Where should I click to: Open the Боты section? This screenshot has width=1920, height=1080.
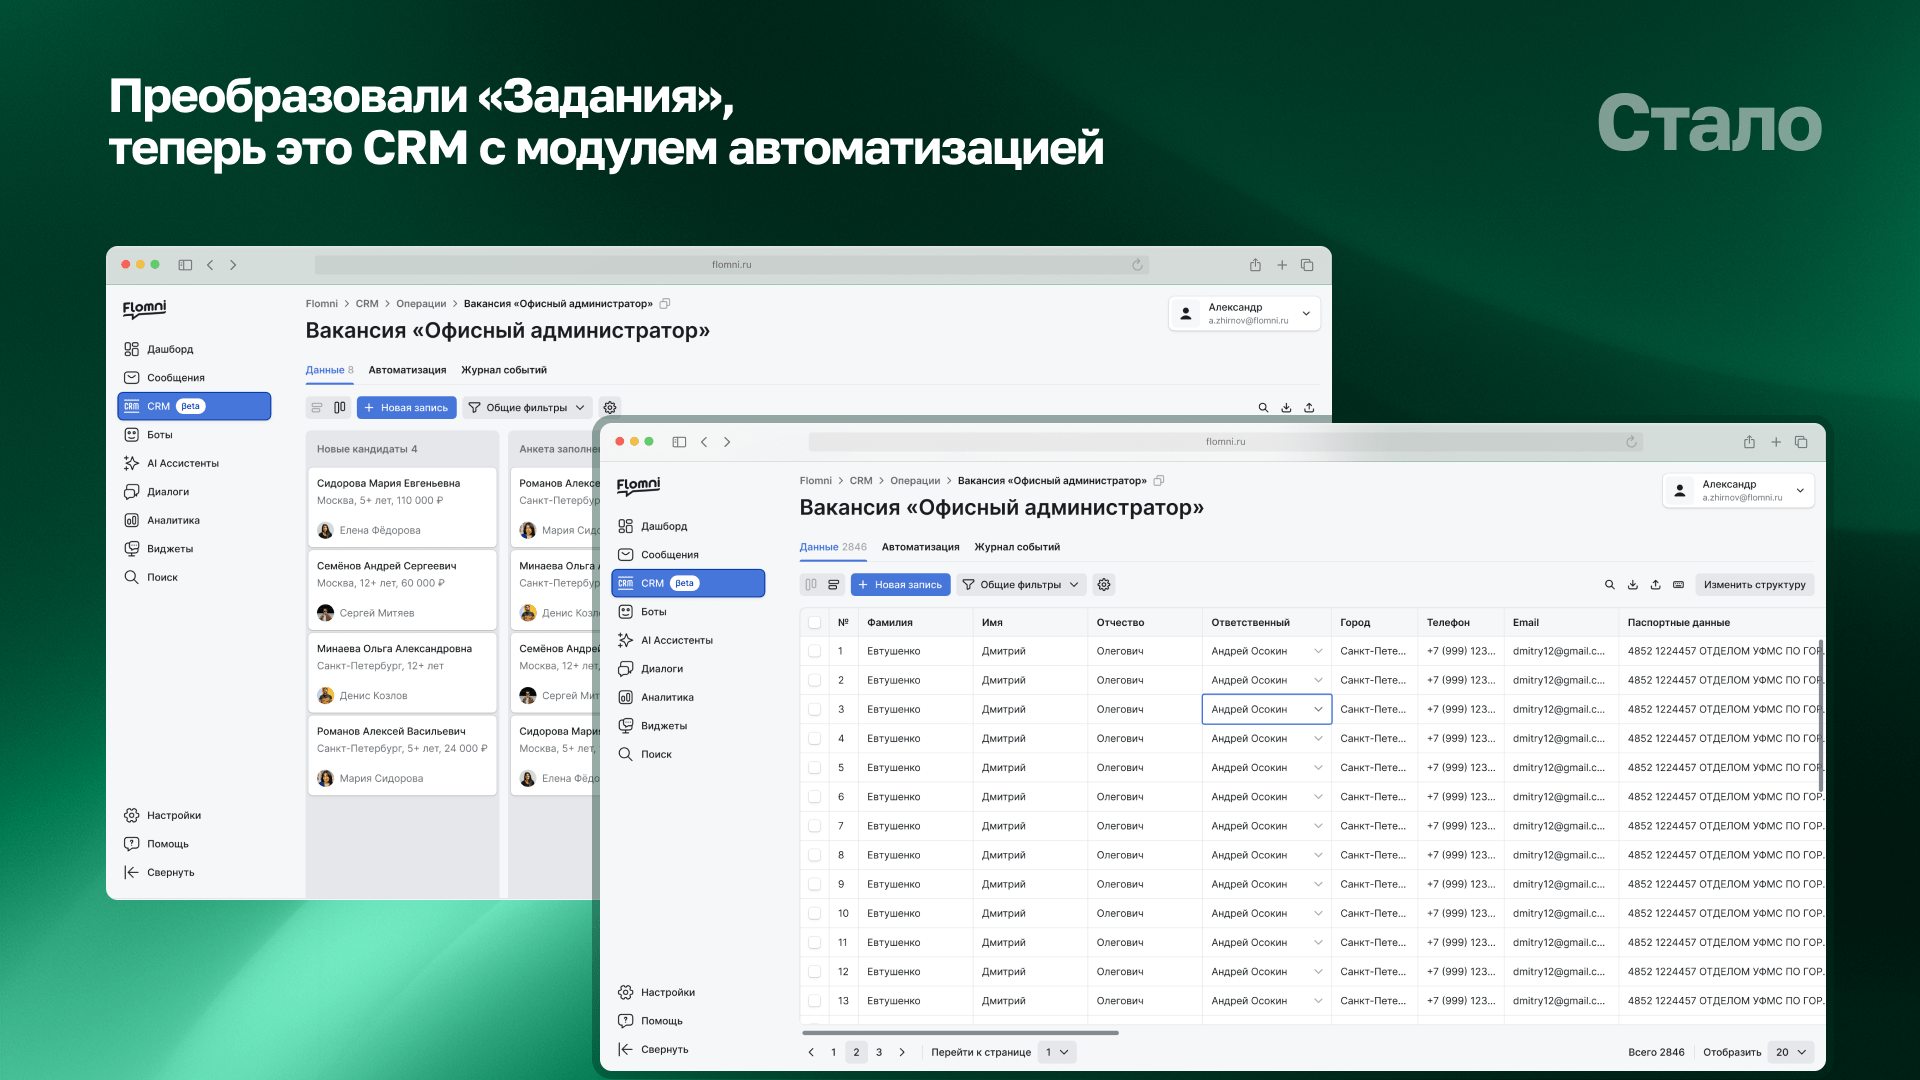pyautogui.click(x=655, y=611)
